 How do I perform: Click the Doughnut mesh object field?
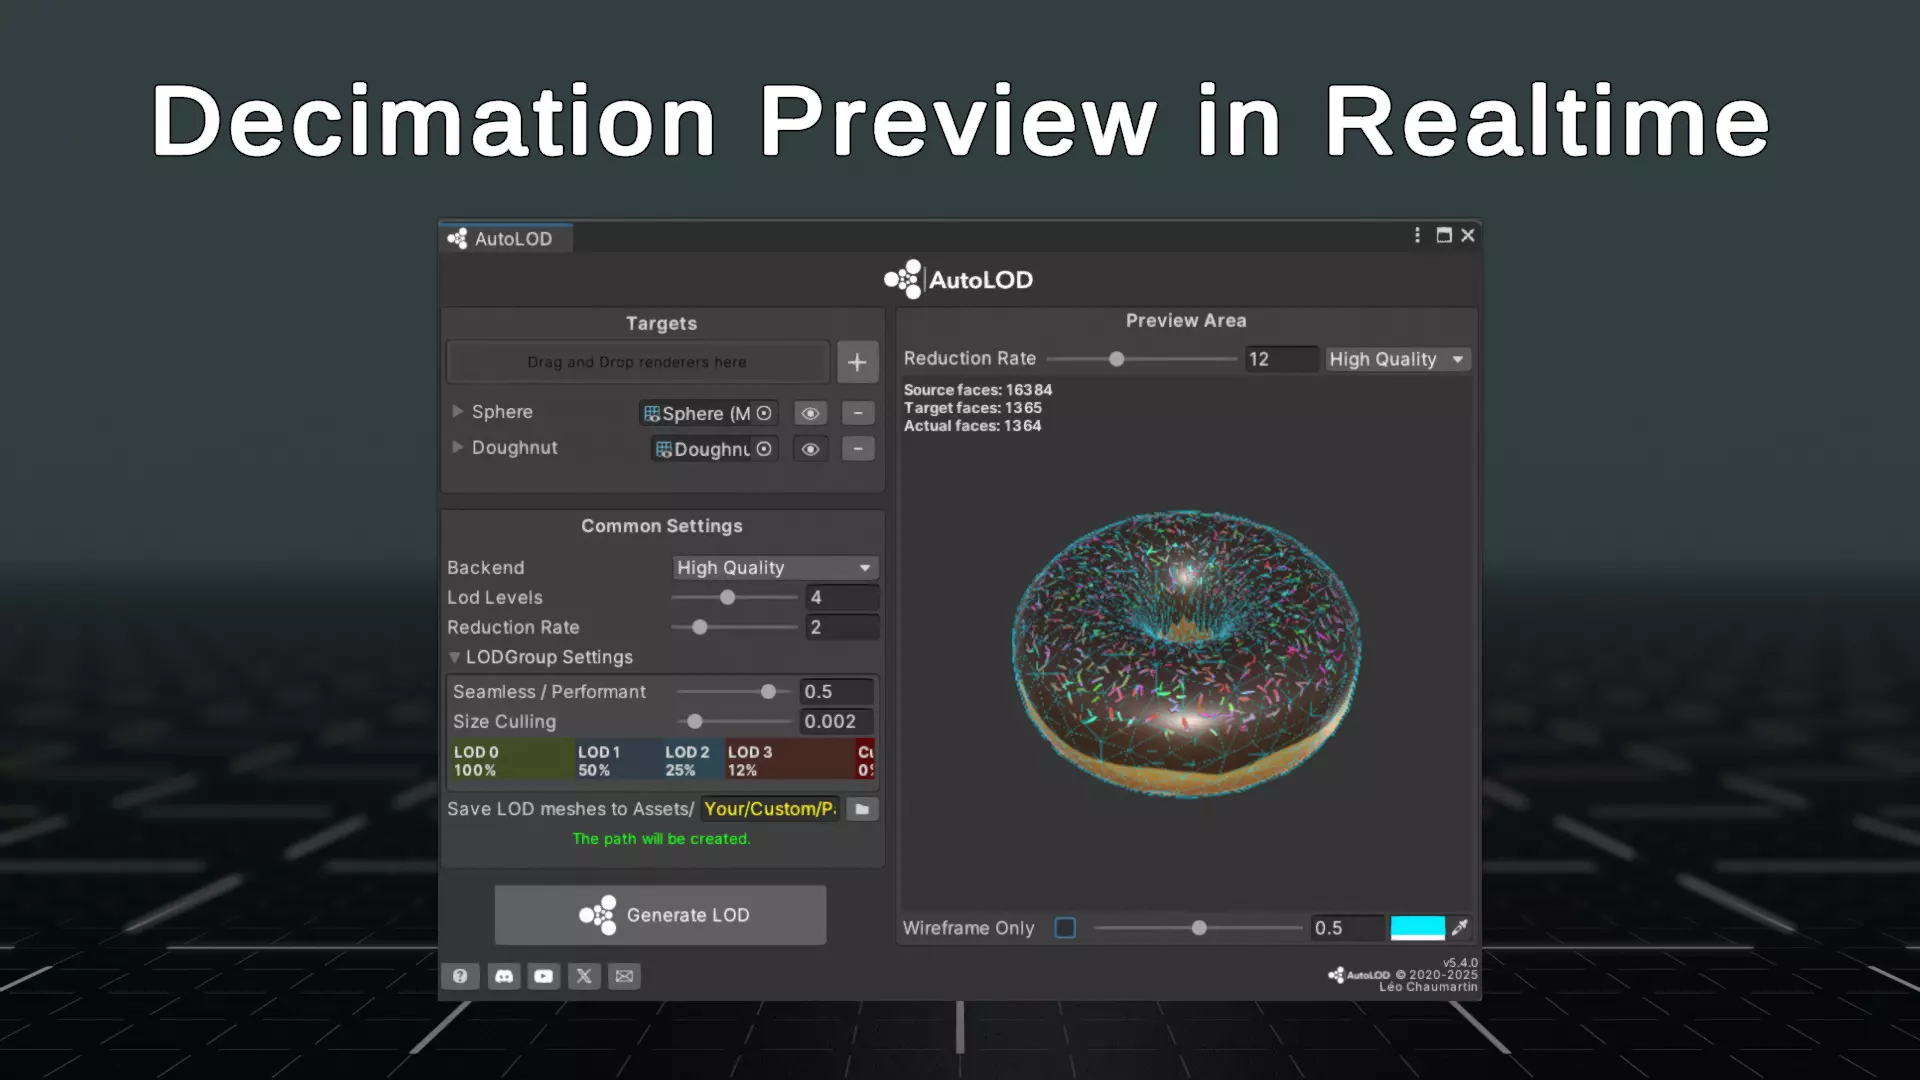714,449
